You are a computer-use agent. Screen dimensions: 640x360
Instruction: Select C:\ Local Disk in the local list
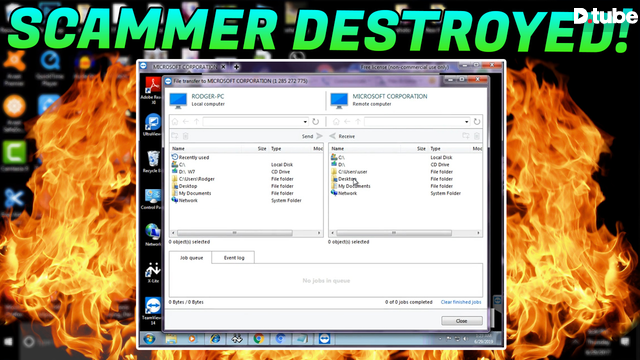247,164
